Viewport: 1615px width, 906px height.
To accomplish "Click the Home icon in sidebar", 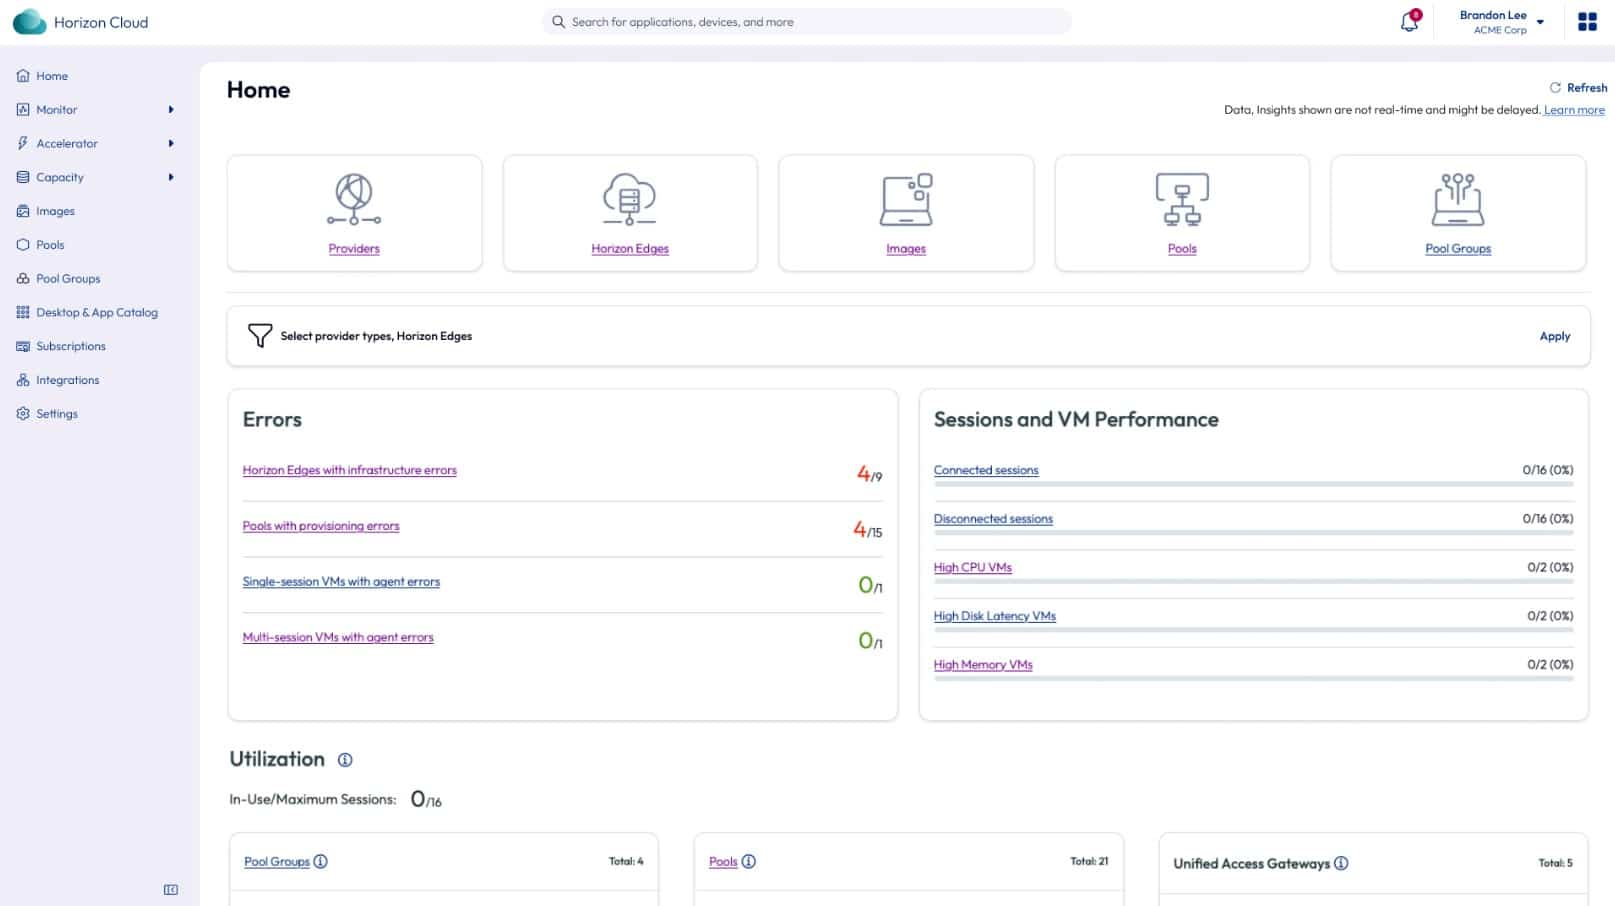I will click(23, 76).
